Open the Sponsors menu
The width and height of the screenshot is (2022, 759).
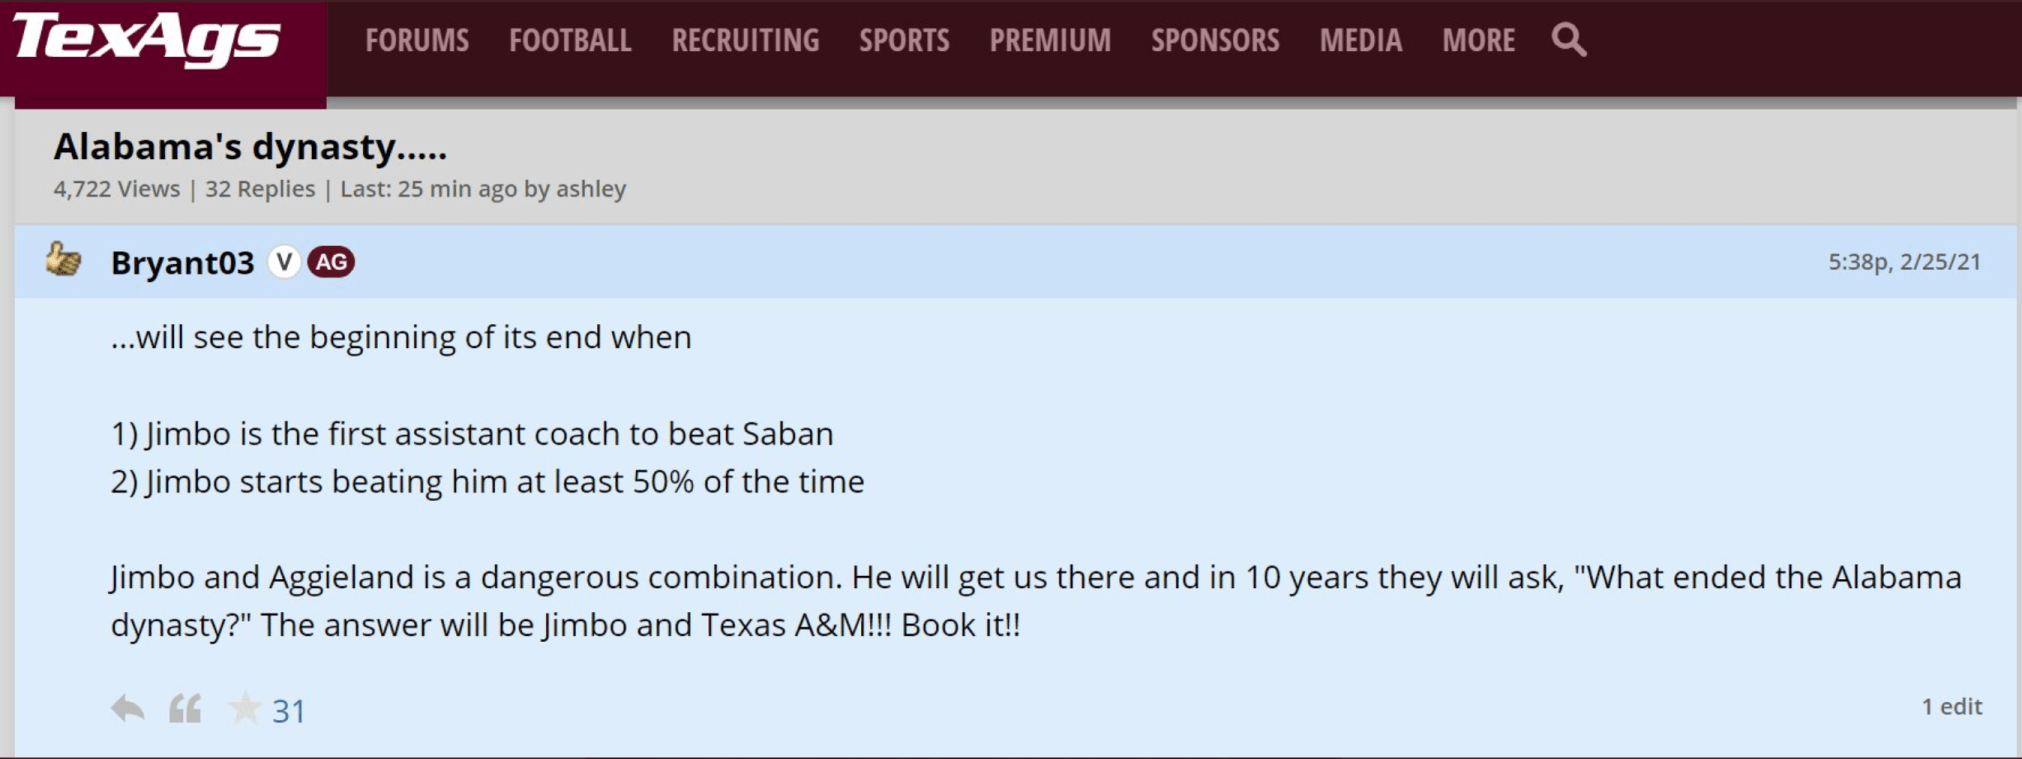click(1215, 40)
